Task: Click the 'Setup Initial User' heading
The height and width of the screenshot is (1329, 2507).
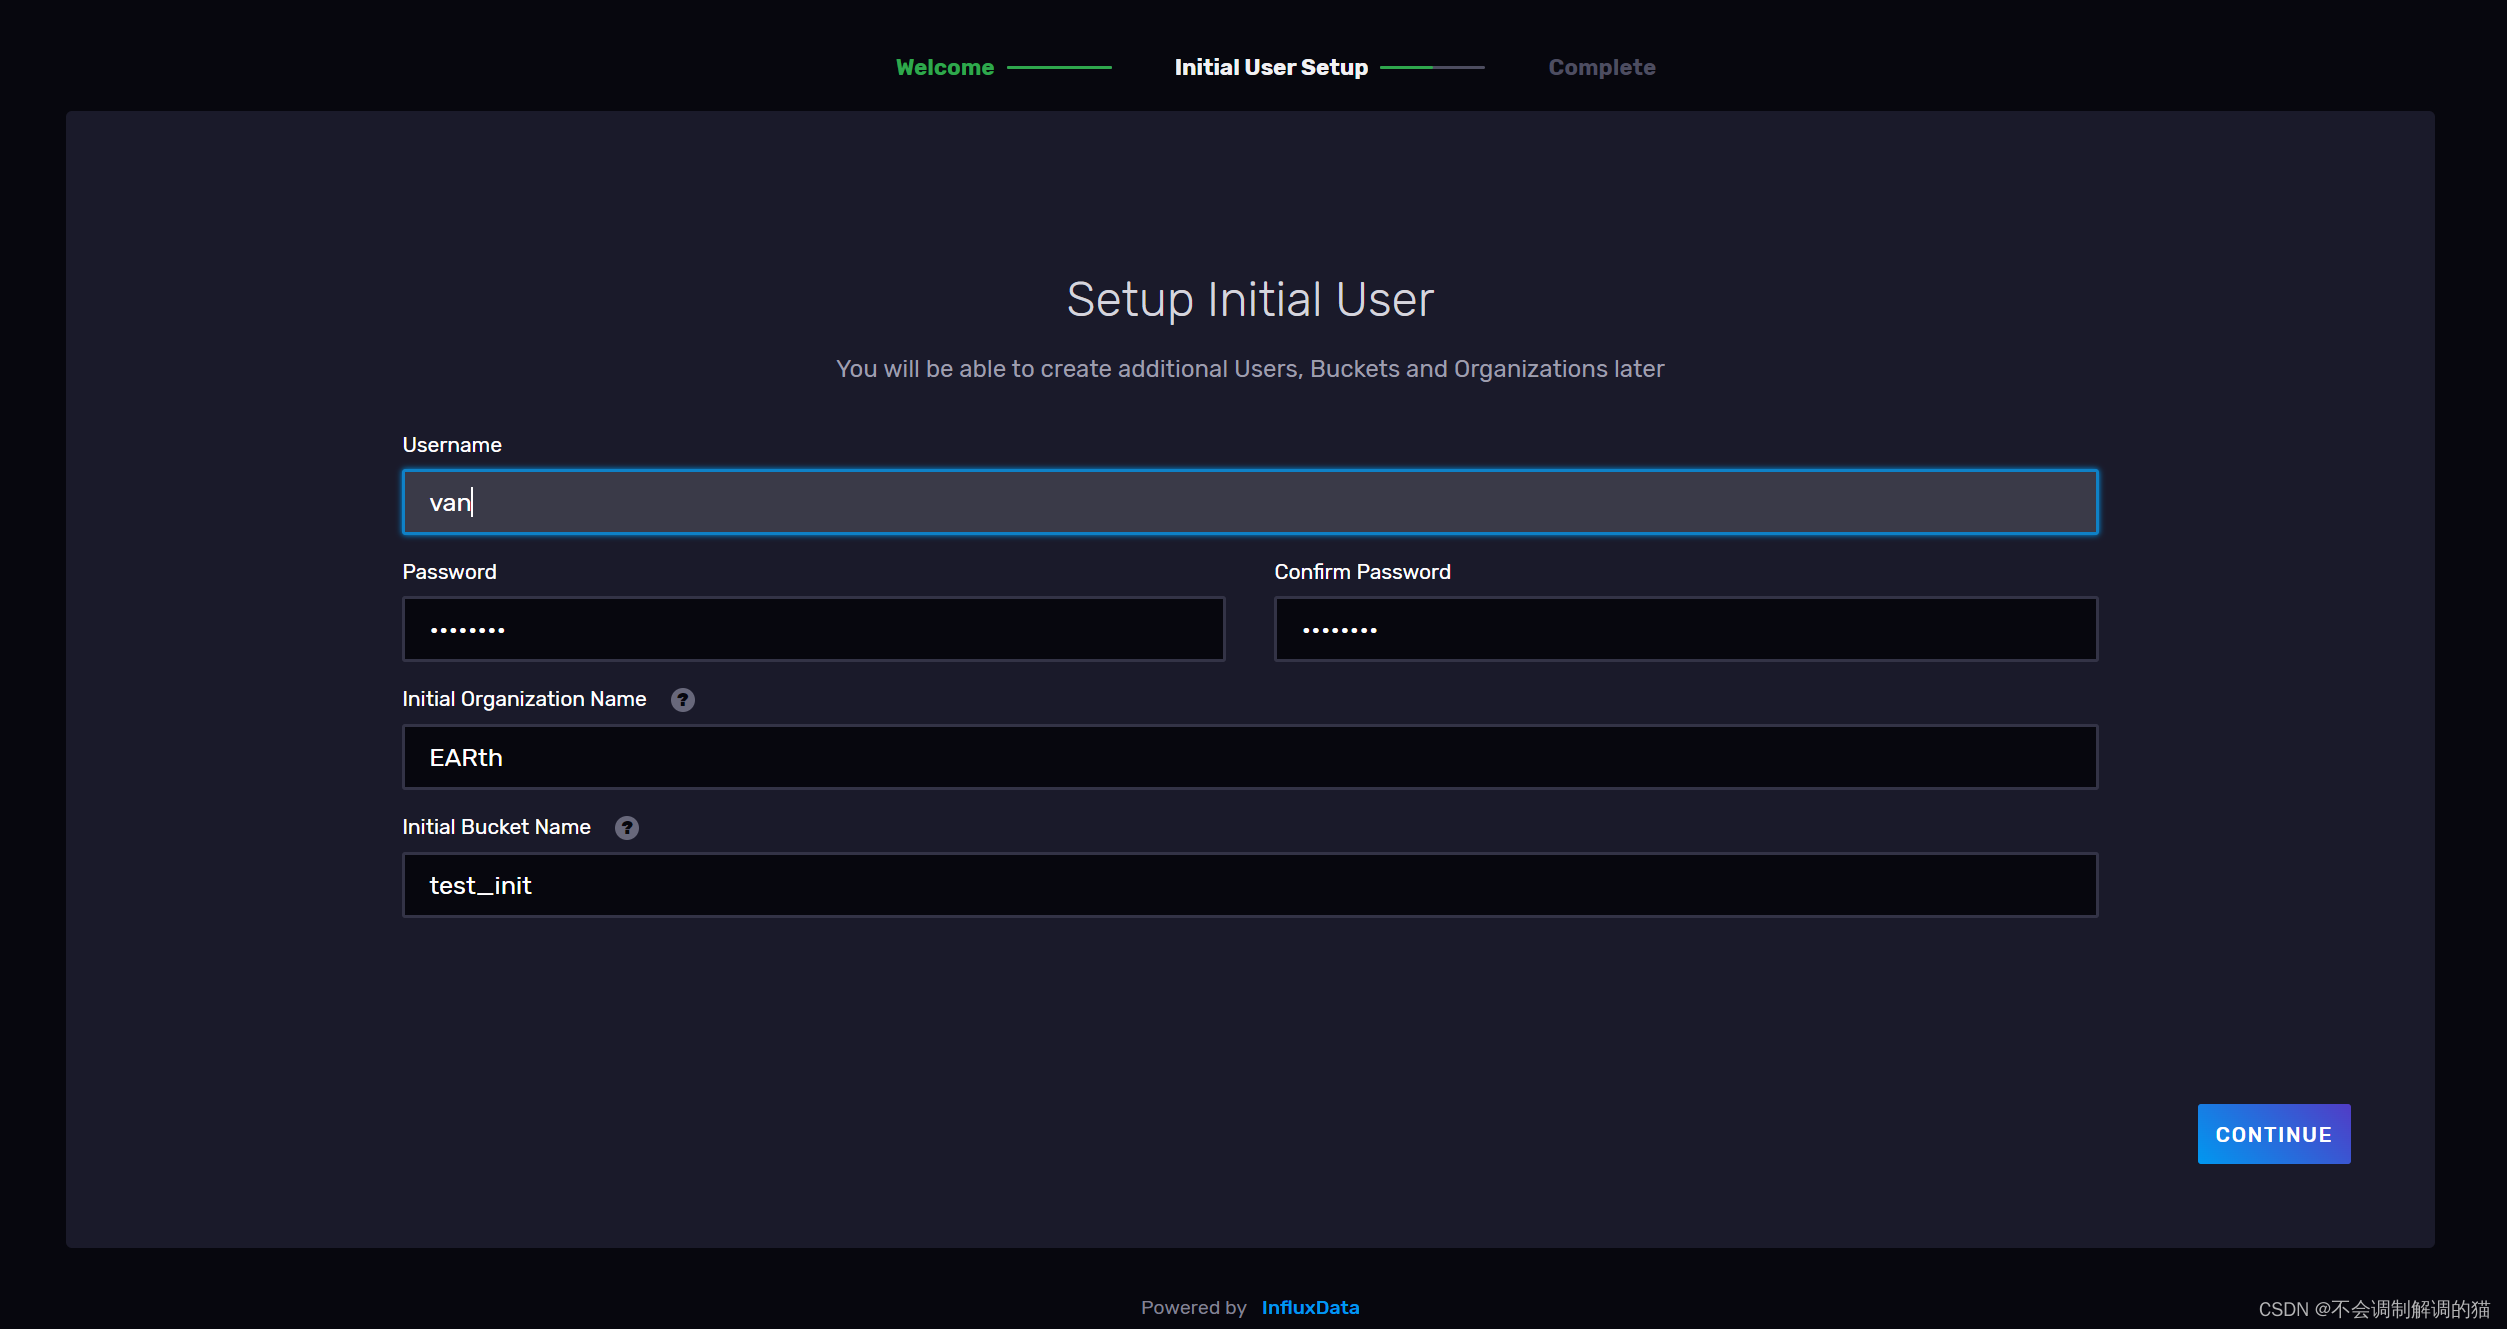Action: pyautogui.click(x=1250, y=300)
